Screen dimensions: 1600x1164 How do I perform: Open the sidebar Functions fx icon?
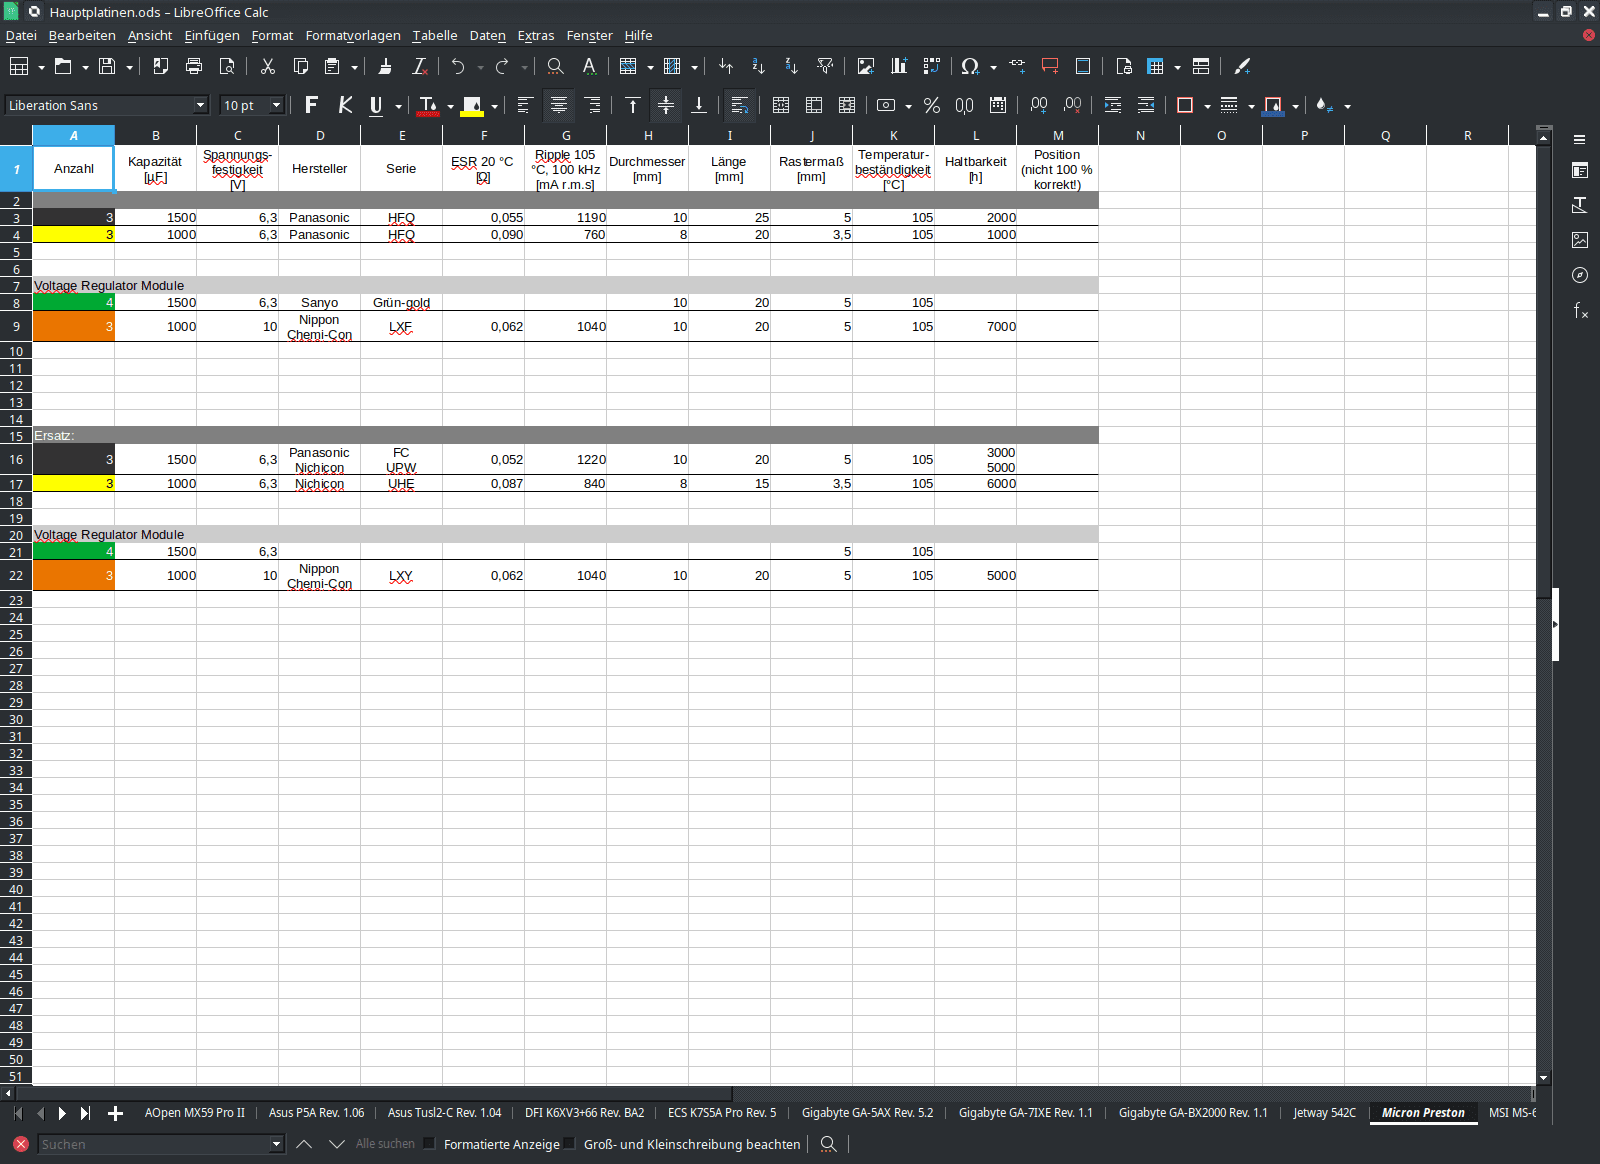1580,310
